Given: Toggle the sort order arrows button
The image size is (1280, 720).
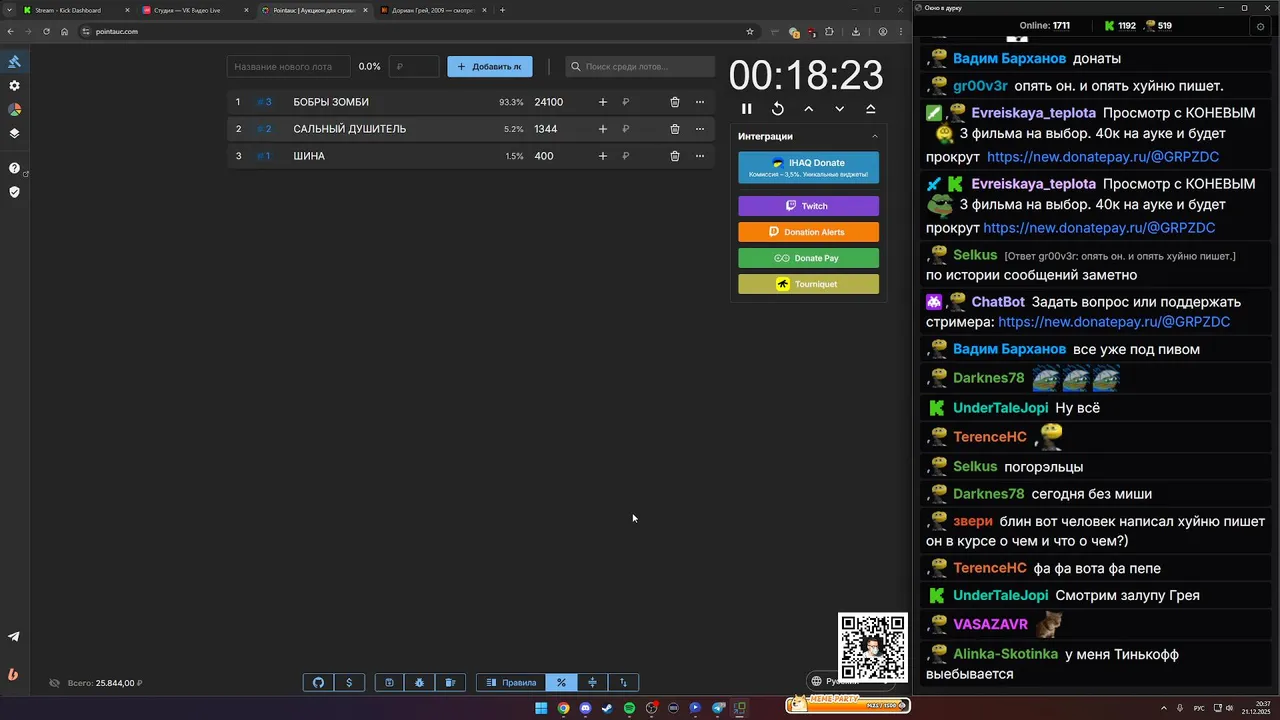Looking at the screenshot, I should [623, 683].
